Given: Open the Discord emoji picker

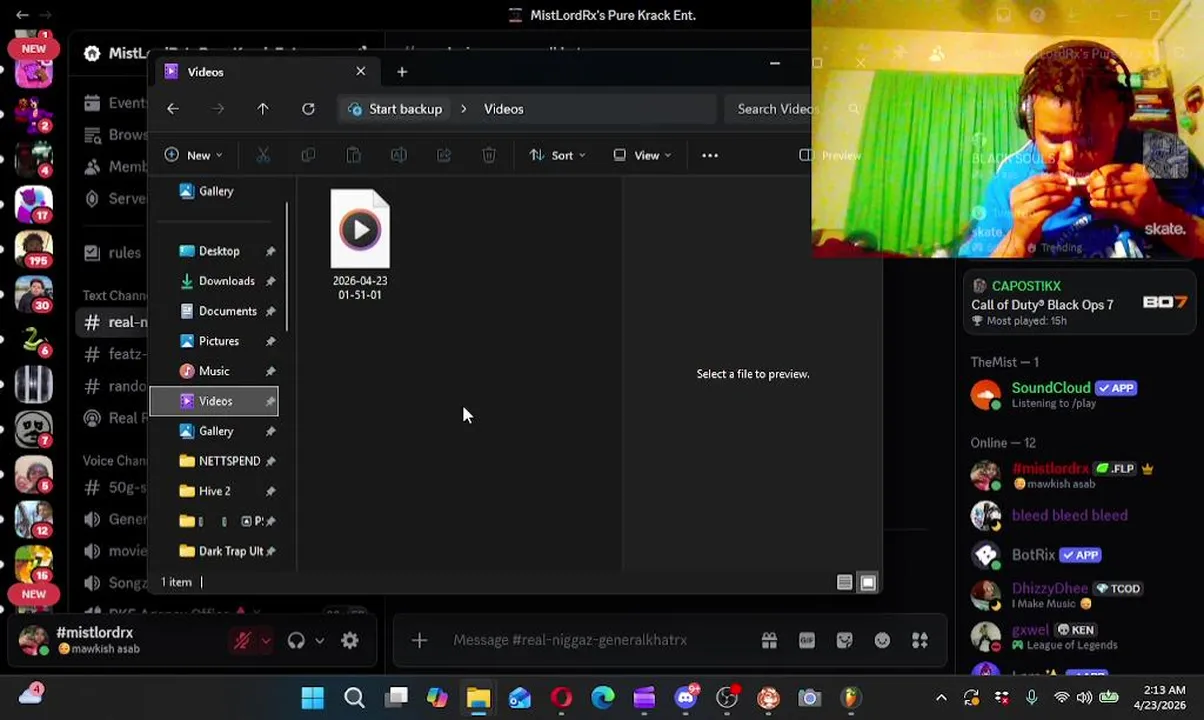Looking at the screenshot, I should pos(882,640).
